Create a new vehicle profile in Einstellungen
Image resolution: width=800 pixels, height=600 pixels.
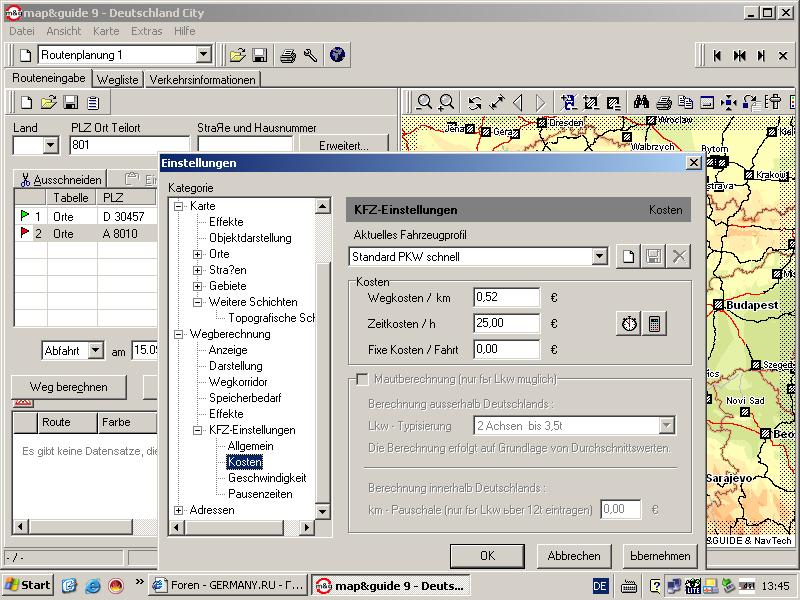click(x=629, y=256)
